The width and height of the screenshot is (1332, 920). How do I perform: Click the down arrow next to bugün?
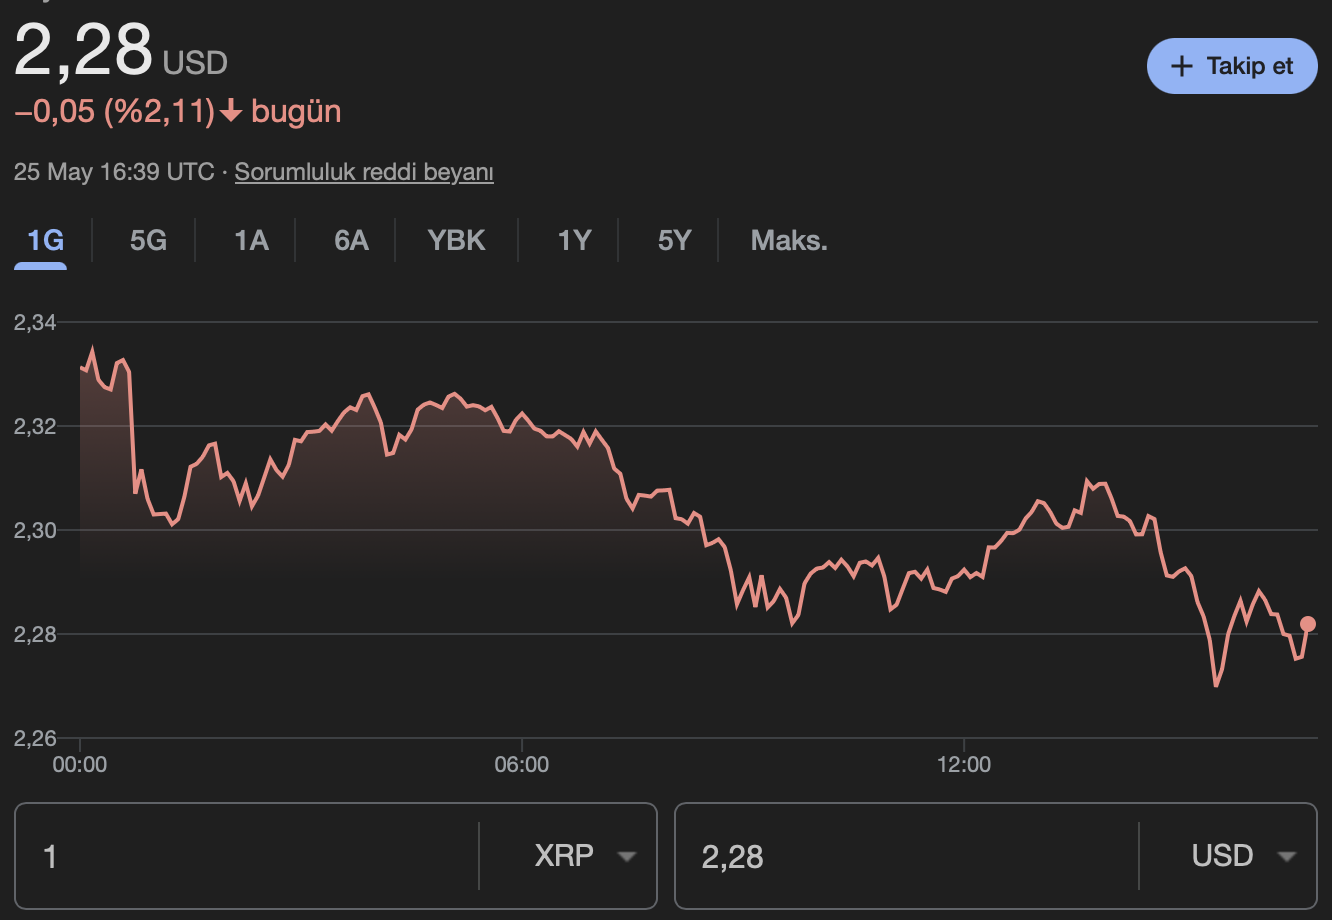[231, 112]
